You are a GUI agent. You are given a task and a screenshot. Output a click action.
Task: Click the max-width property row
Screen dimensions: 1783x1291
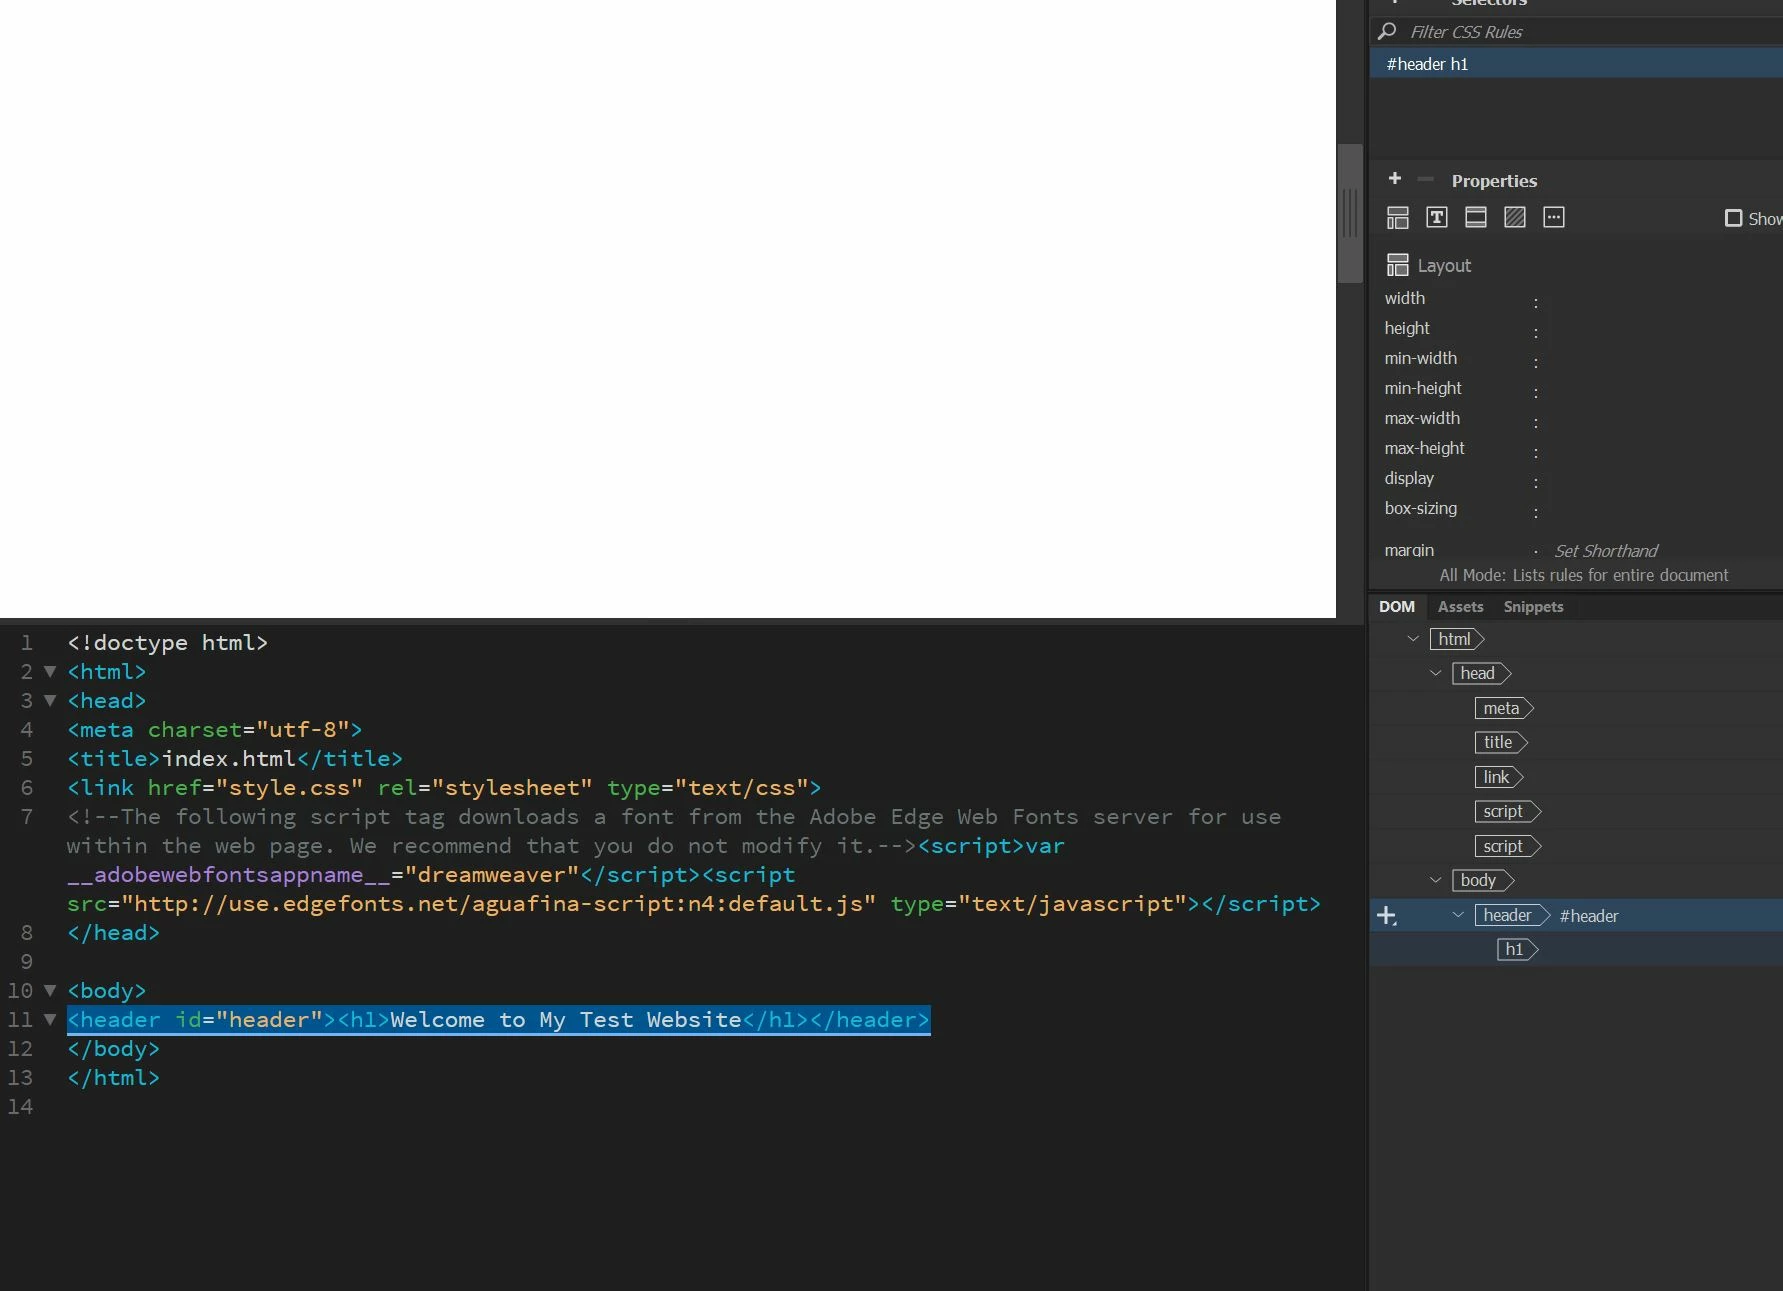click(1576, 419)
